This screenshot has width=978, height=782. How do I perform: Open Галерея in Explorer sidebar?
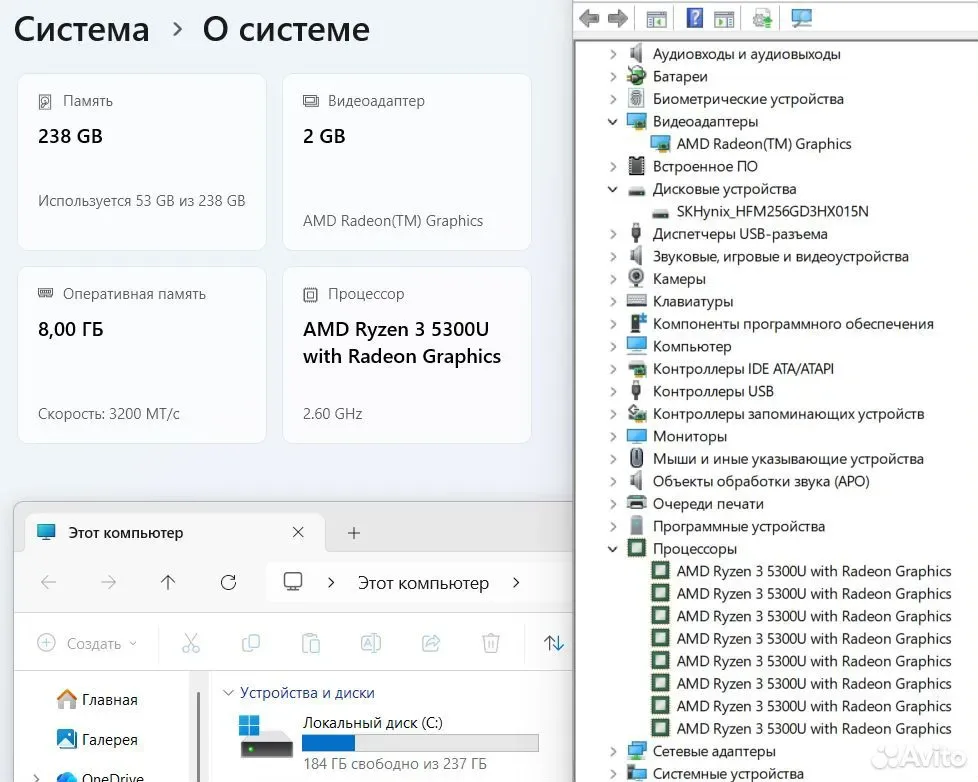[x=97, y=740]
